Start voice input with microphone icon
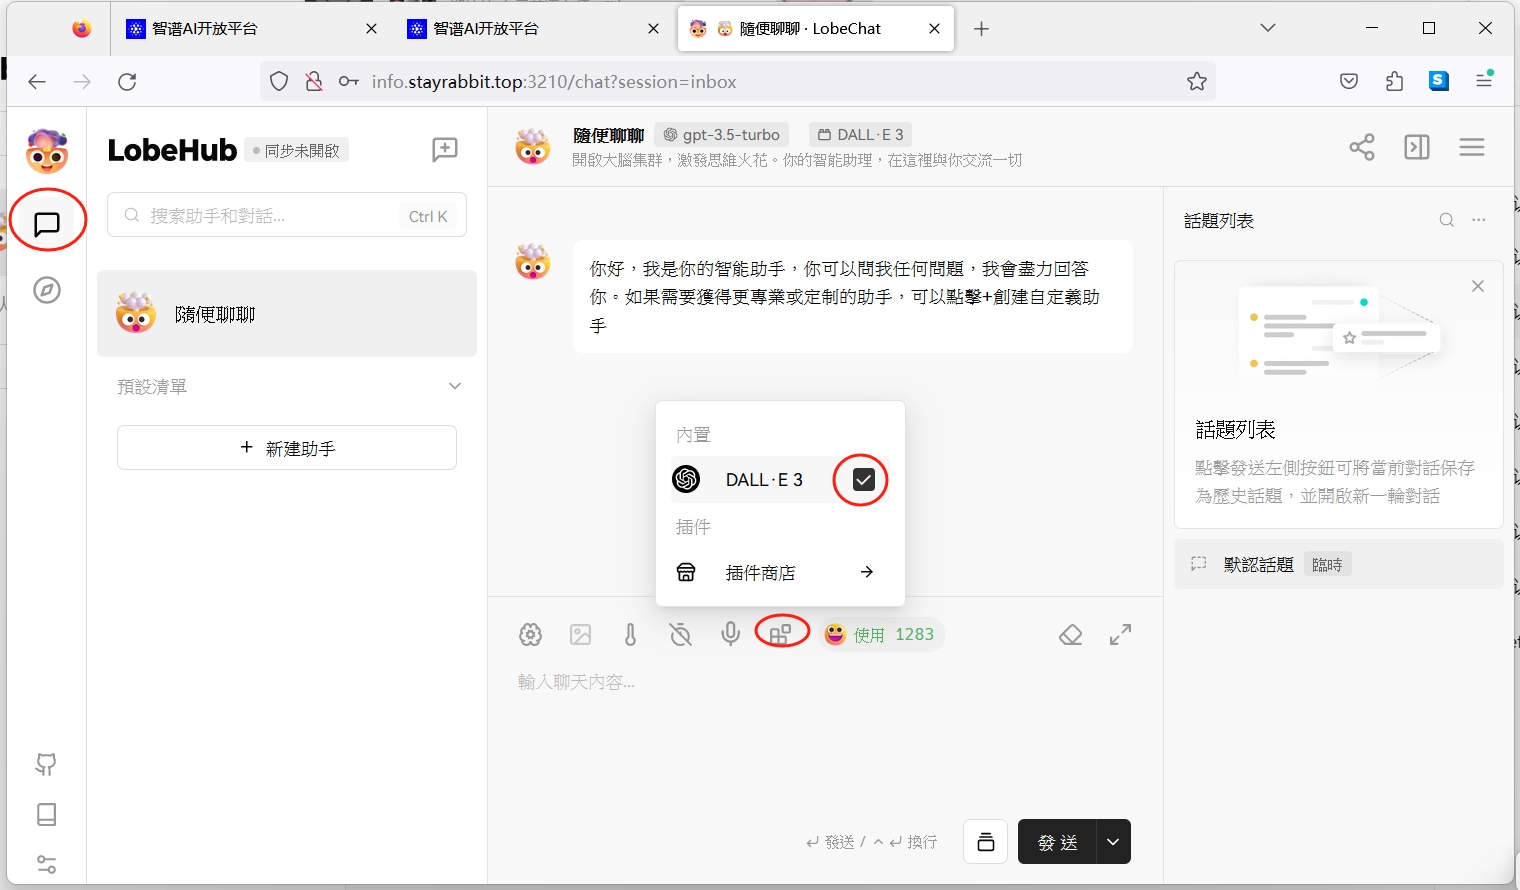Image resolution: width=1520 pixels, height=890 pixels. [731, 634]
